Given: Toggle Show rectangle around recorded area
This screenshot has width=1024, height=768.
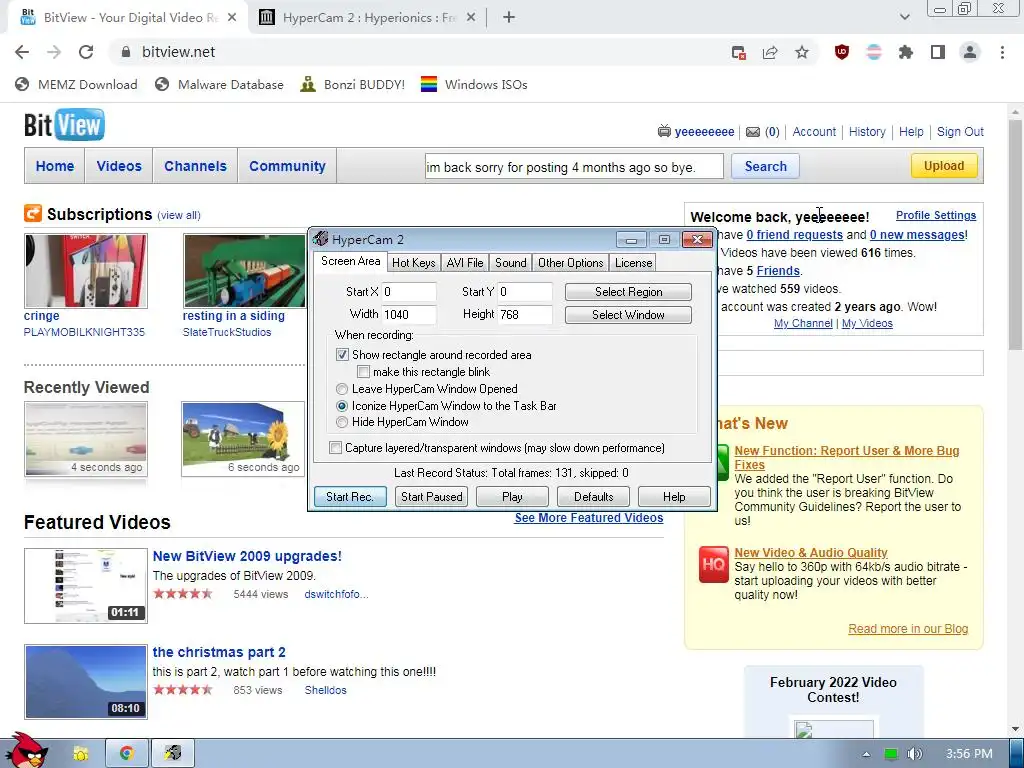Looking at the screenshot, I should pyautogui.click(x=342, y=355).
